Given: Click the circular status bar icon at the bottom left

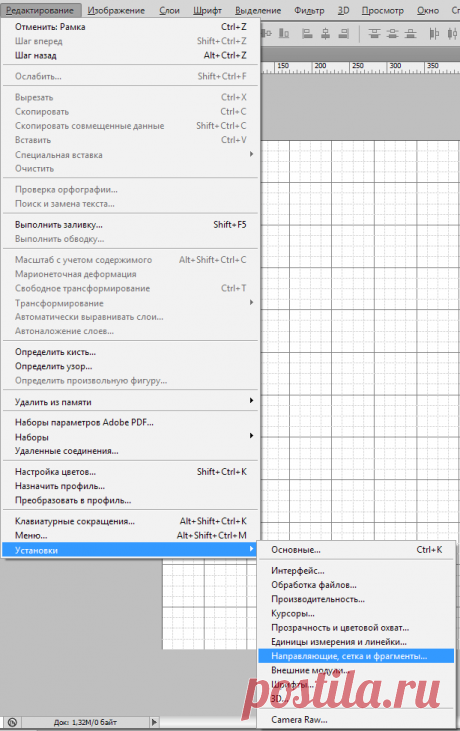Looking at the screenshot, I should 12,722.
